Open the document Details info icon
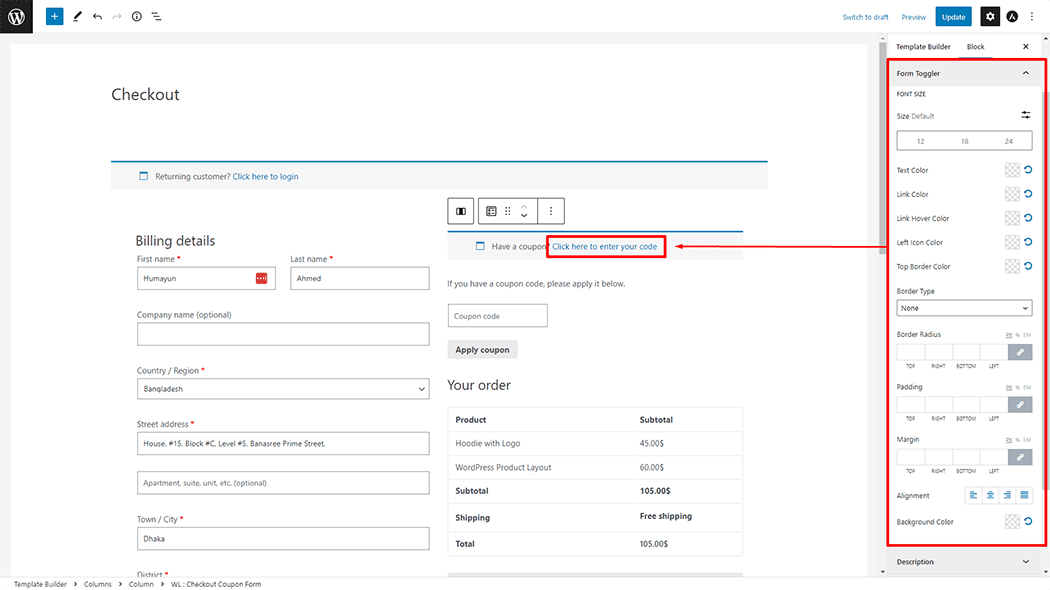This screenshot has width=1050, height=590. click(137, 17)
